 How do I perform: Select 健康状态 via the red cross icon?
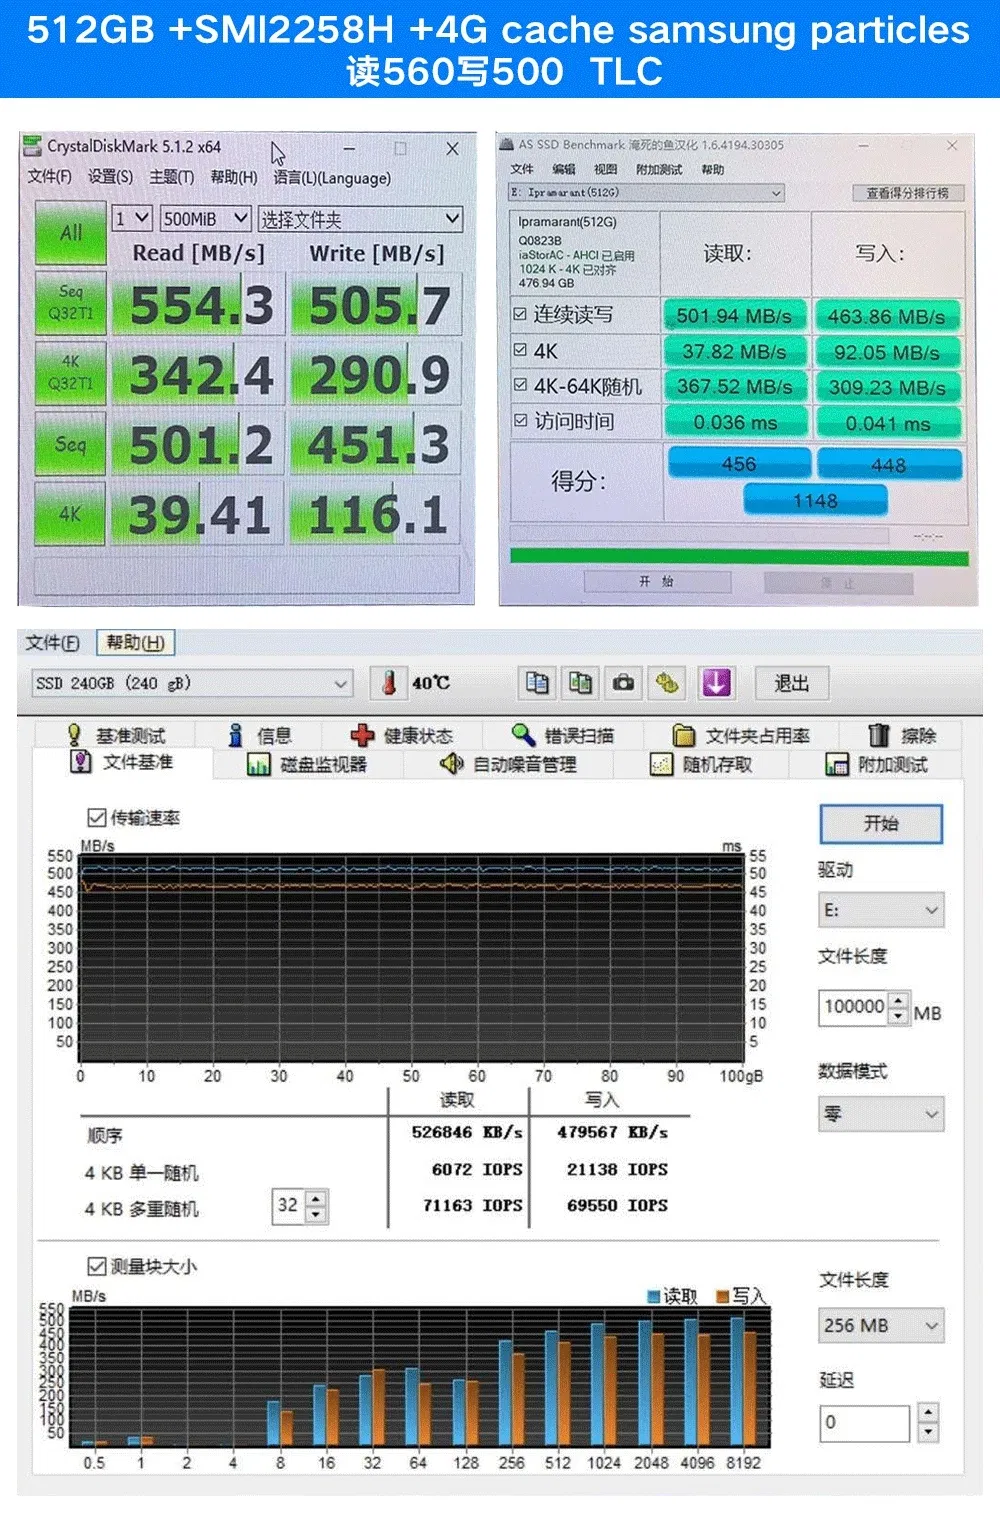[362, 734]
